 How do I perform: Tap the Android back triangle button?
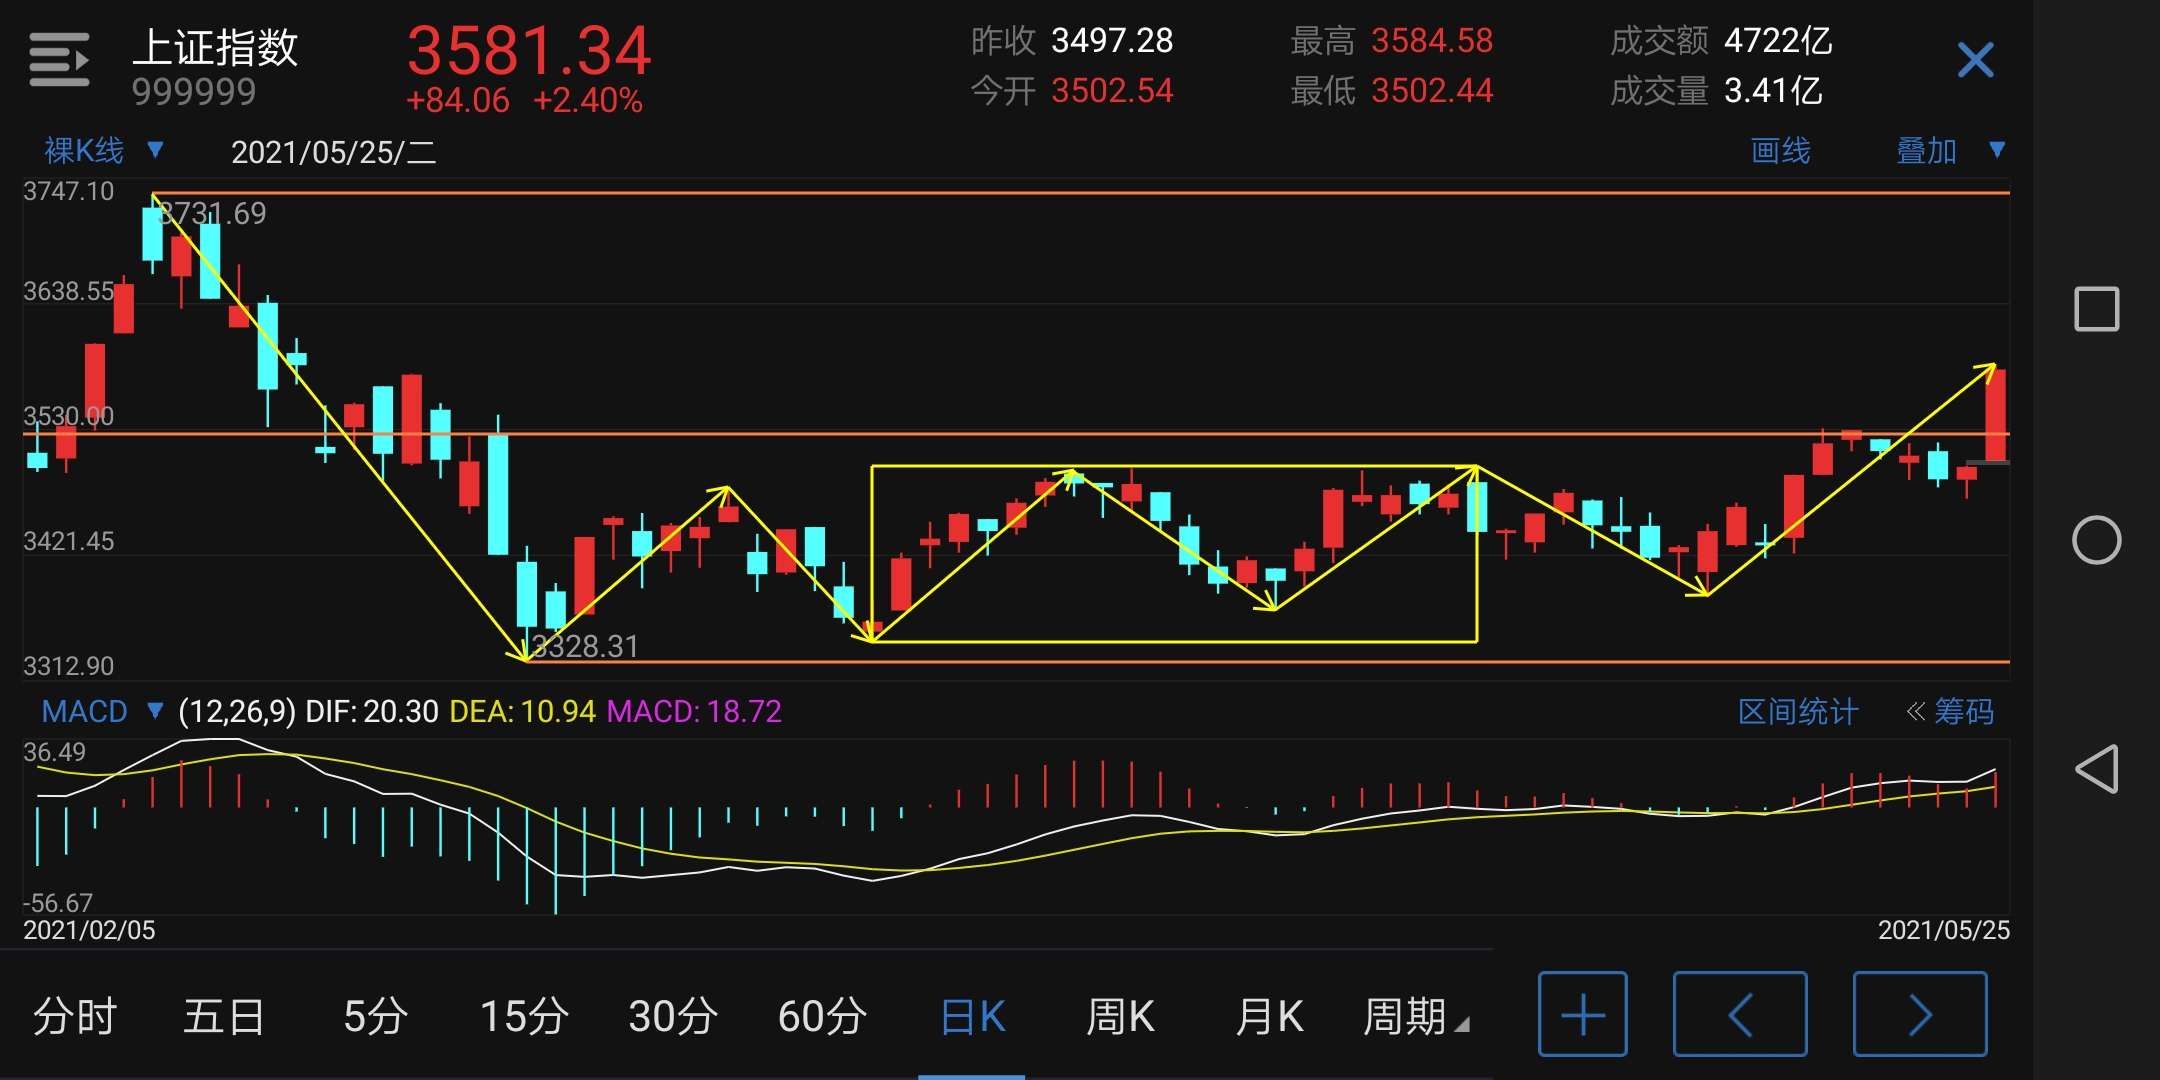(x=2096, y=769)
